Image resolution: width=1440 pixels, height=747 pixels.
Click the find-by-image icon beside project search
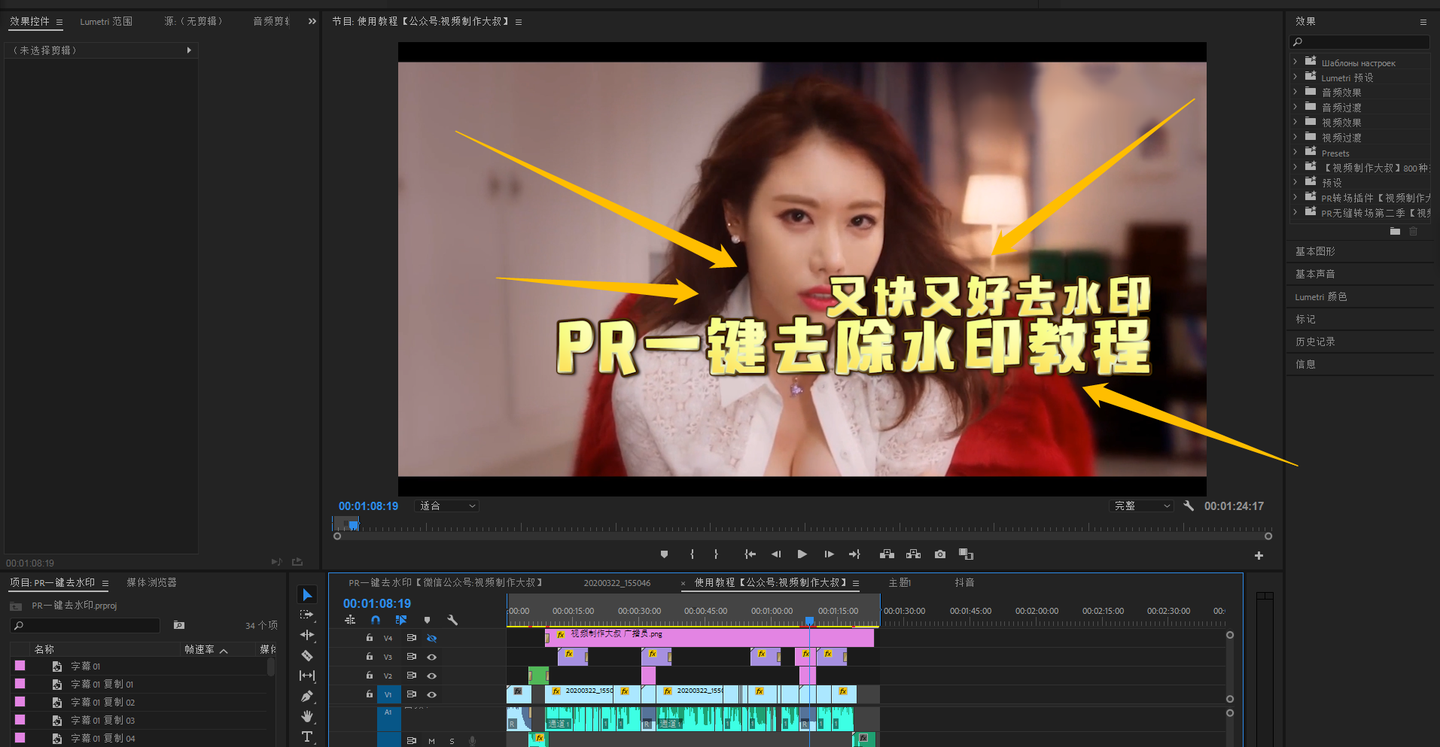(x=179, y=625)
